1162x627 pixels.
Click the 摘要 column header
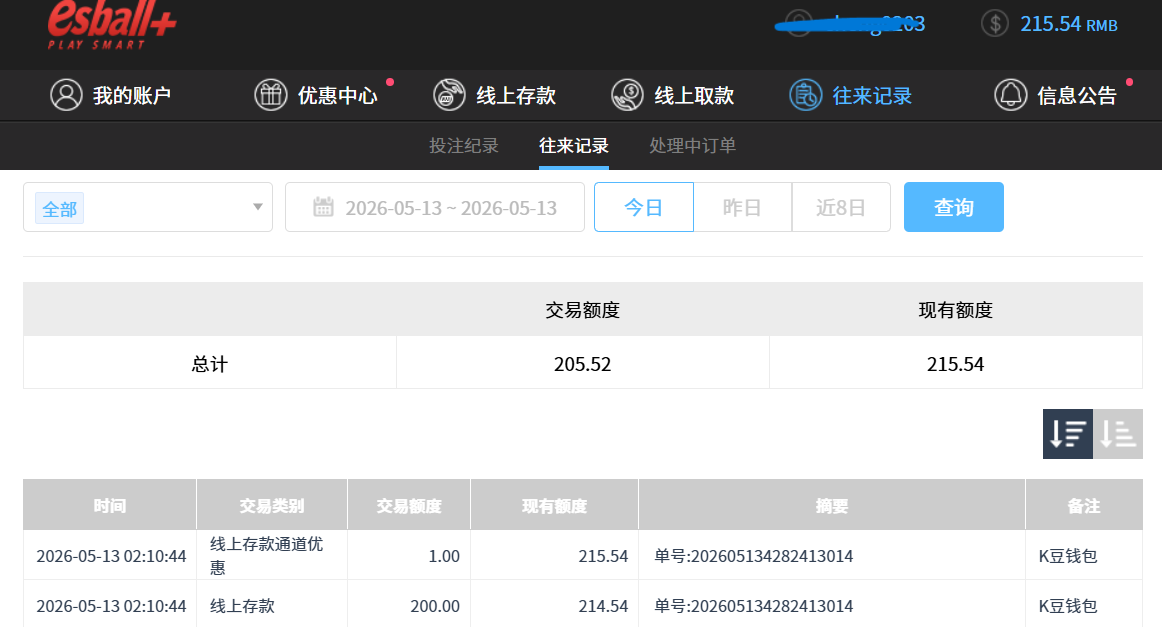coord(831,505)
